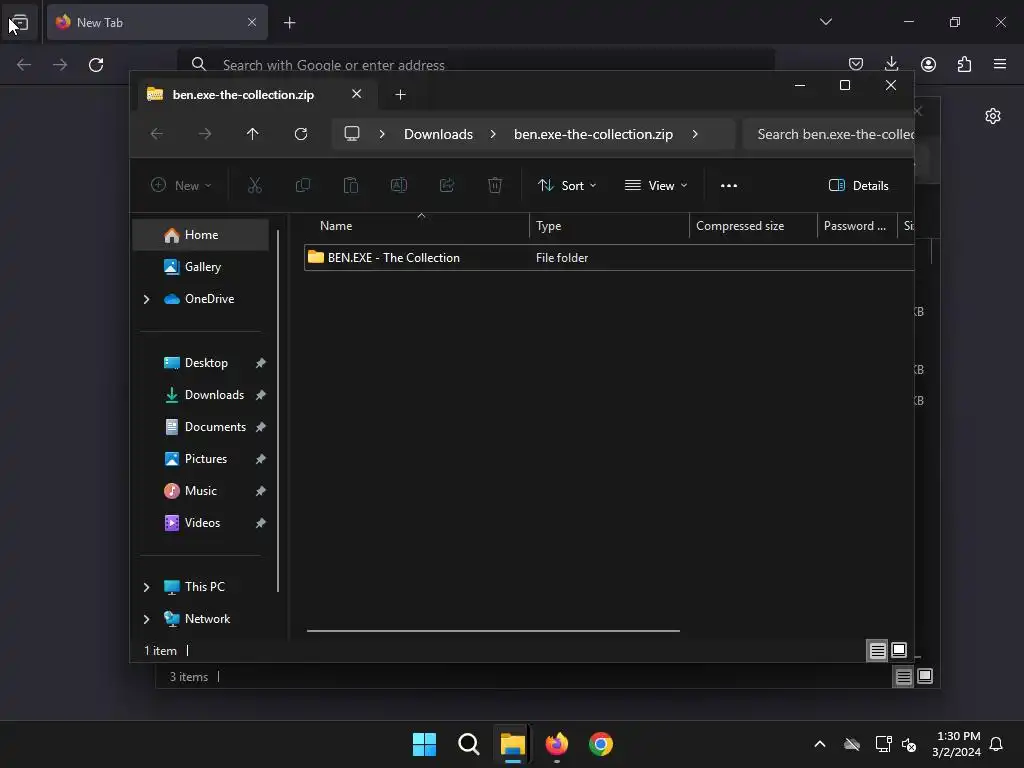Open the View dropdown menu
This screenshot has height=768, width=1024.
click(x=656, y=185)
